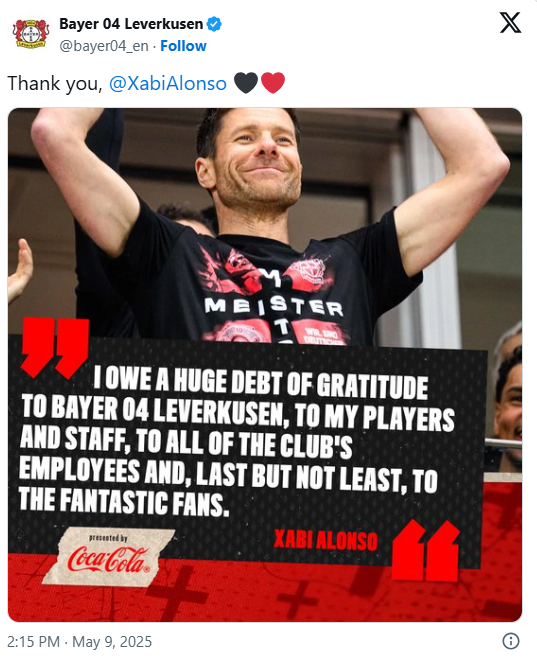The width and height of the screenshot is (537, 658).
Task: Click the Coca-Cola logo in the image
Action: coord(109,560)
